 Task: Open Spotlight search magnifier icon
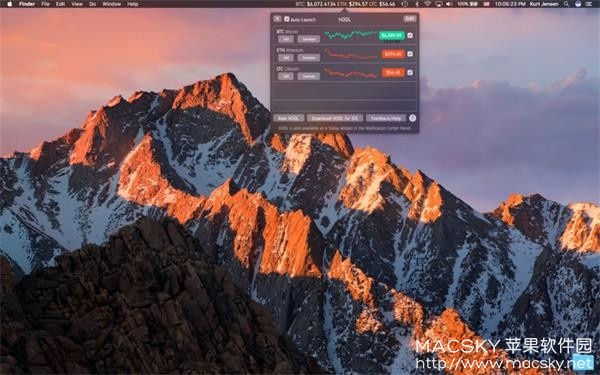coord(566,4)
